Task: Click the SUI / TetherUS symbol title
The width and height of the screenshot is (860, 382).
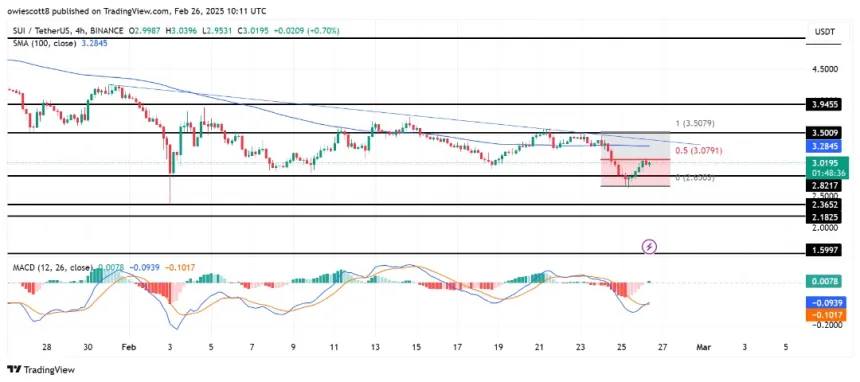Action: point(38,31)
